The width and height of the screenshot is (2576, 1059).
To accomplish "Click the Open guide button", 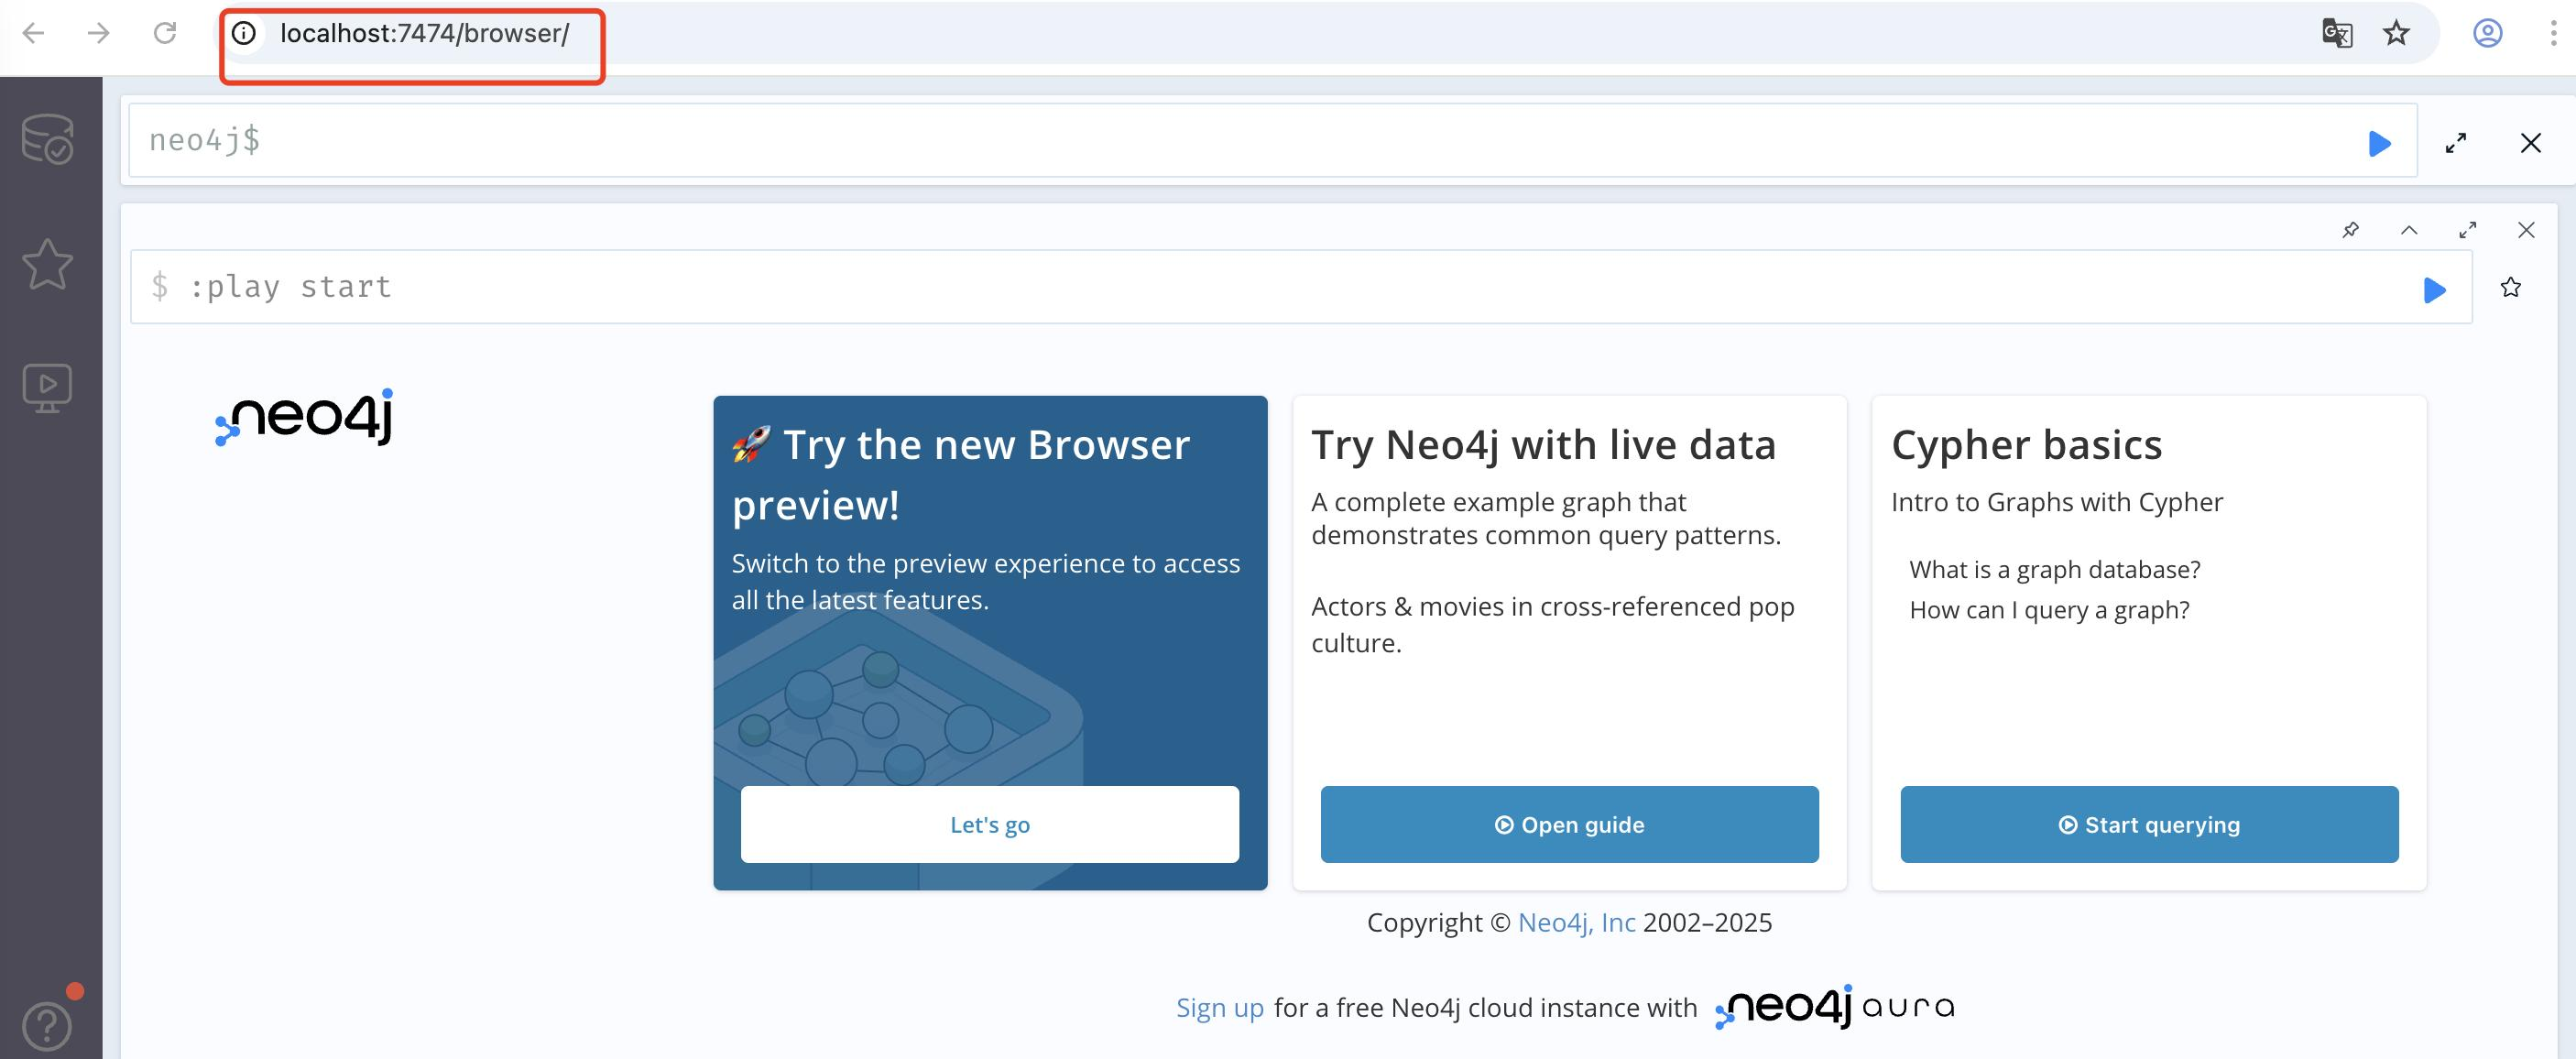I will [1569, 824].
